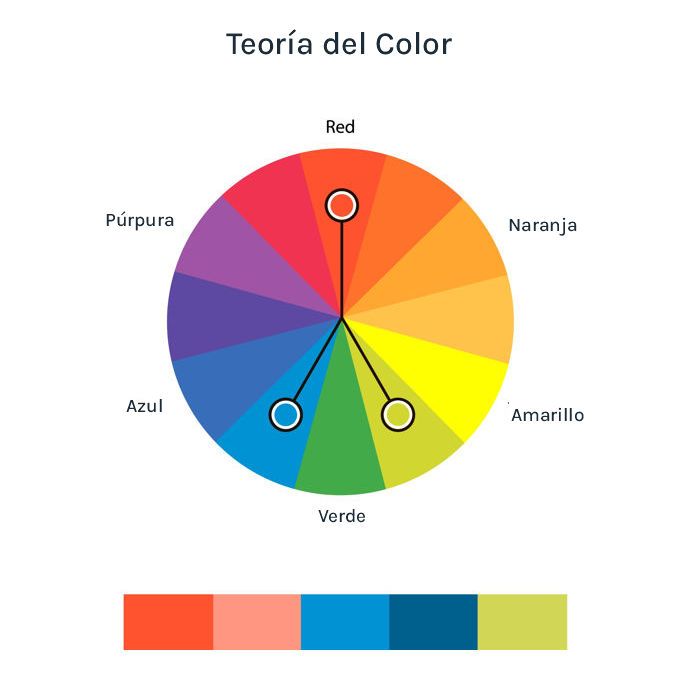
Task: Select the dark navy blue palette swatch
Action: (x=433, y=622)
